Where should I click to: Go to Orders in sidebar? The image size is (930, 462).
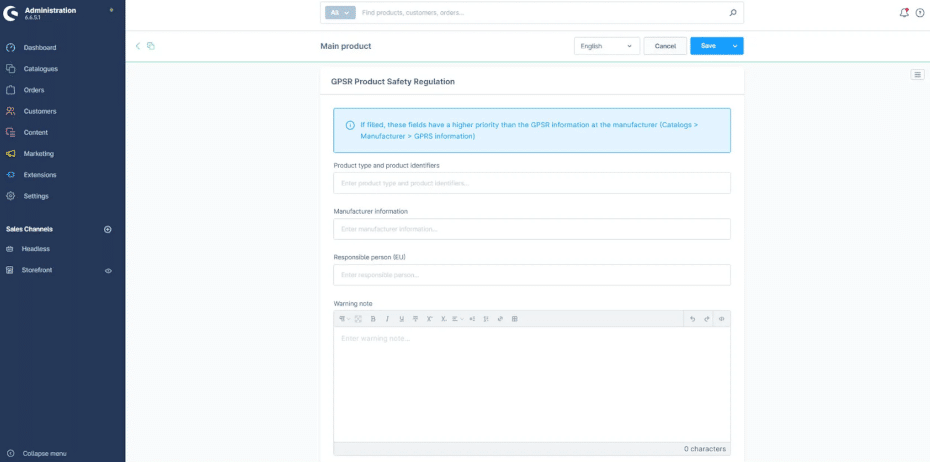tap(34, 90)
